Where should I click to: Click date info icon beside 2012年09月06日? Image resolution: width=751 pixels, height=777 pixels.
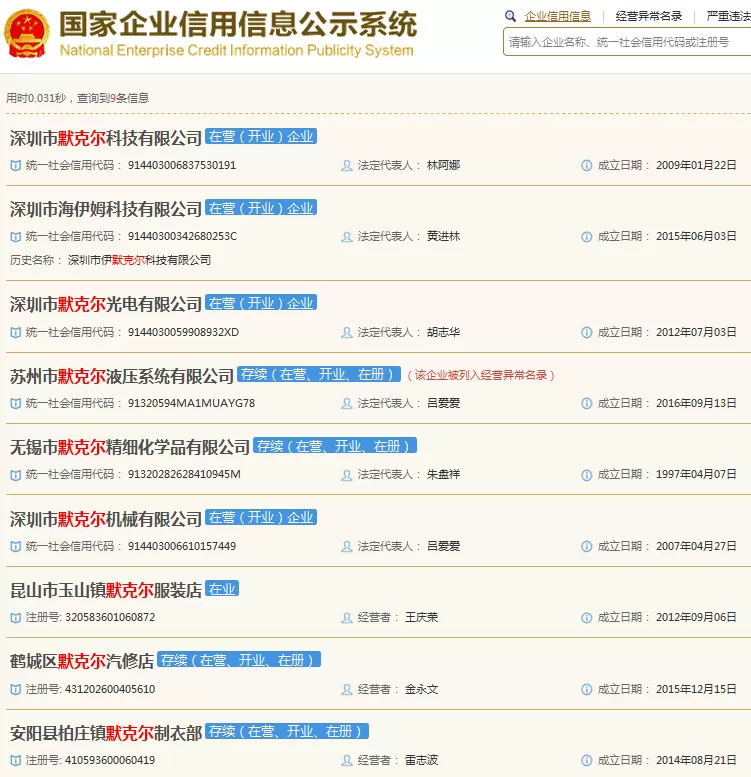pos(587,617)
